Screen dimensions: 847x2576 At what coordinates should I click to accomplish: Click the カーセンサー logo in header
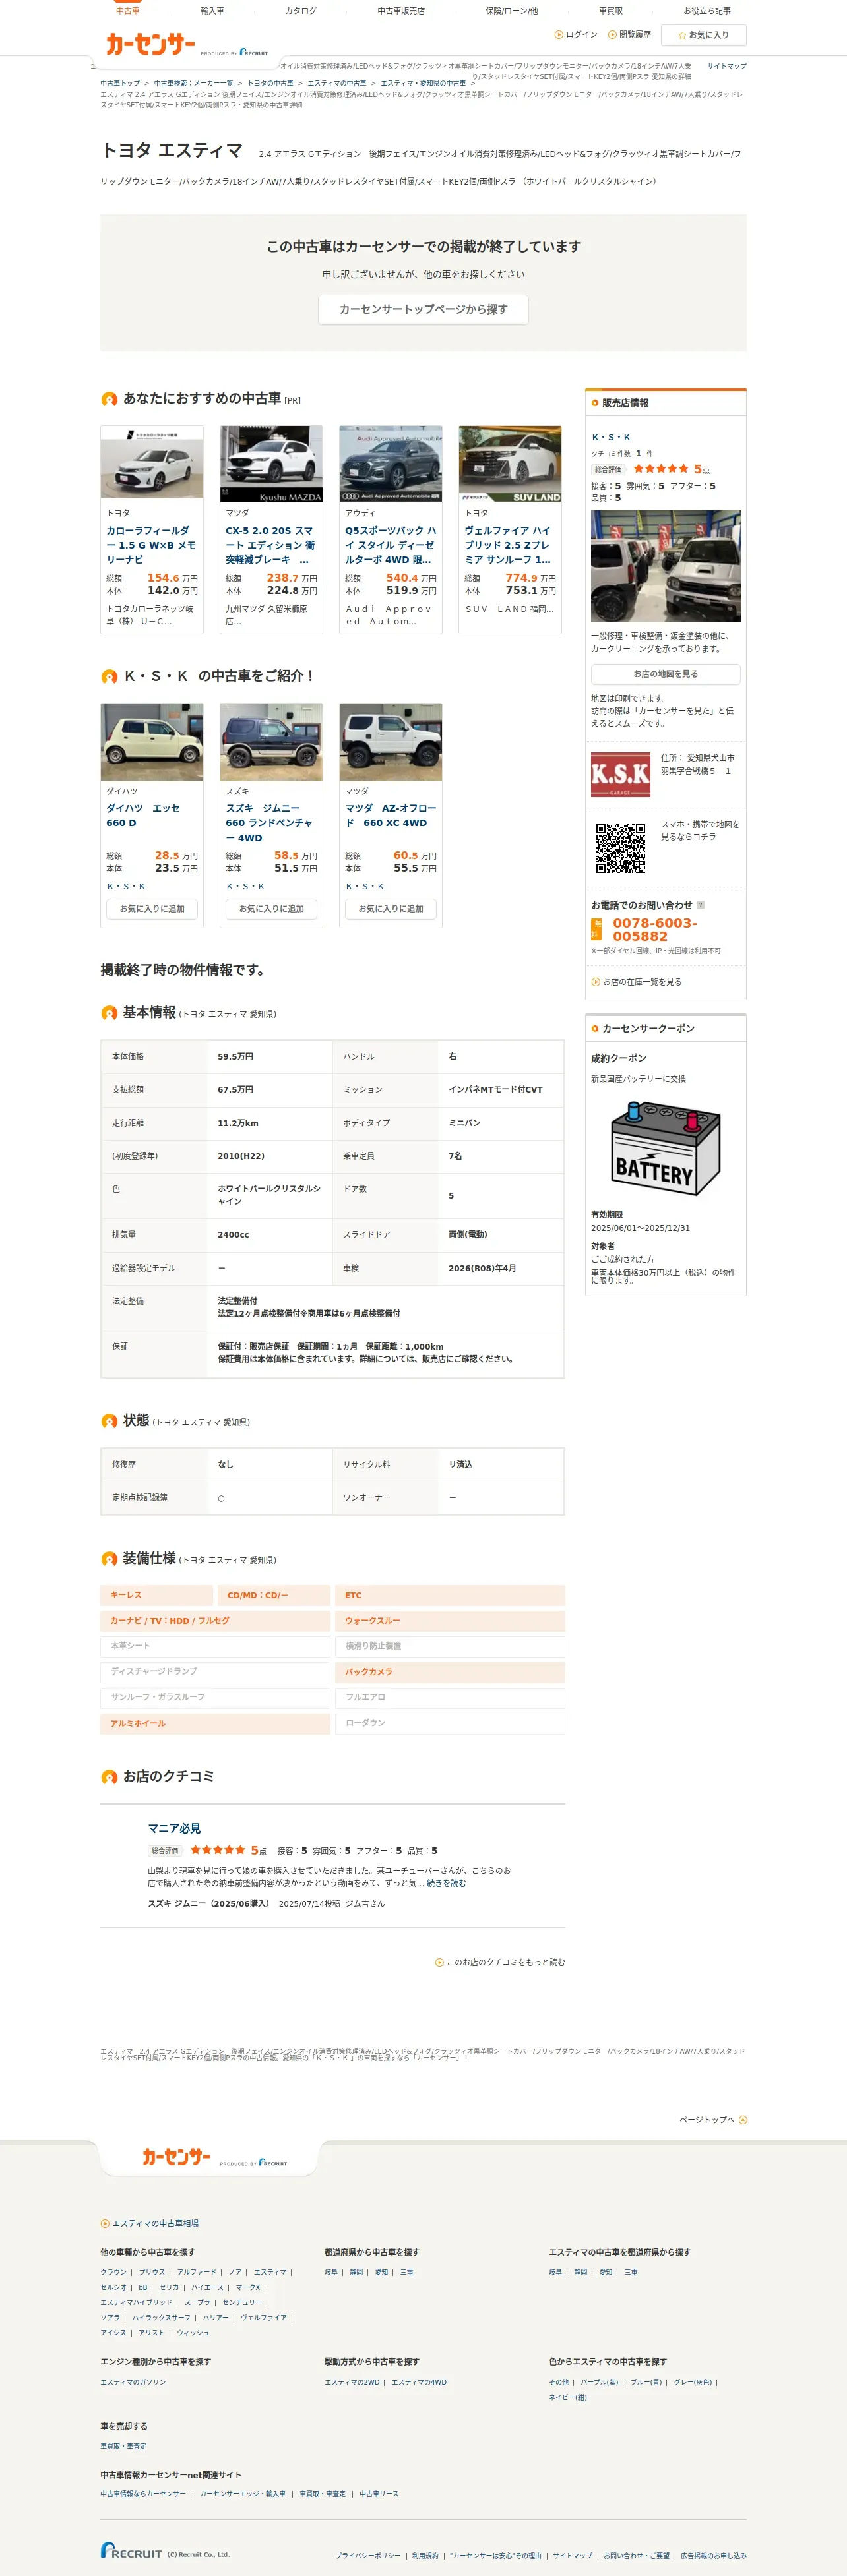[151, 44]
